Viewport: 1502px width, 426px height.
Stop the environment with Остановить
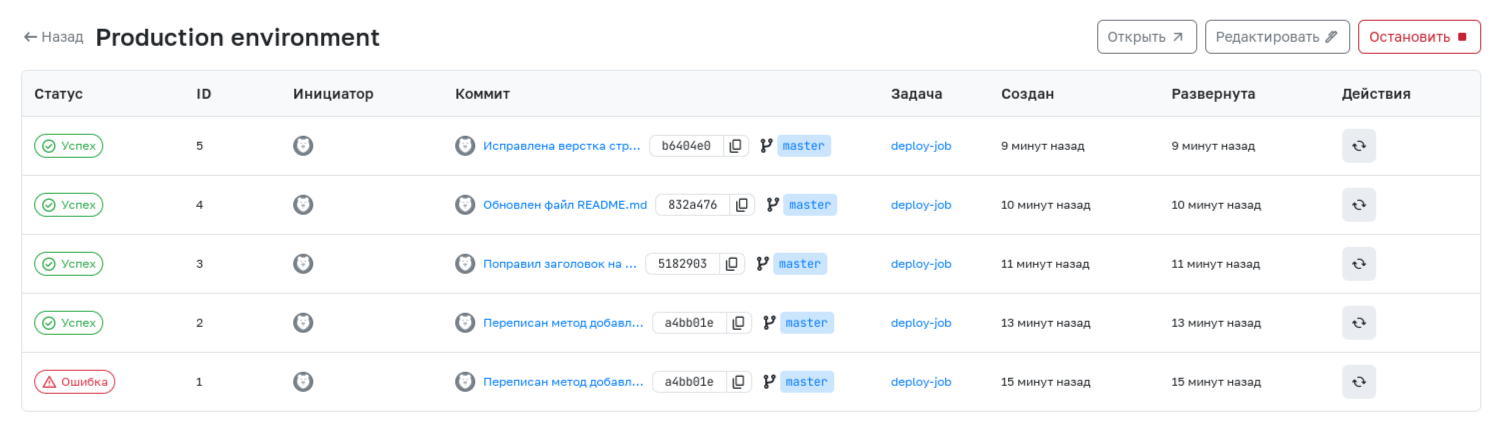tap(1419, 37)
